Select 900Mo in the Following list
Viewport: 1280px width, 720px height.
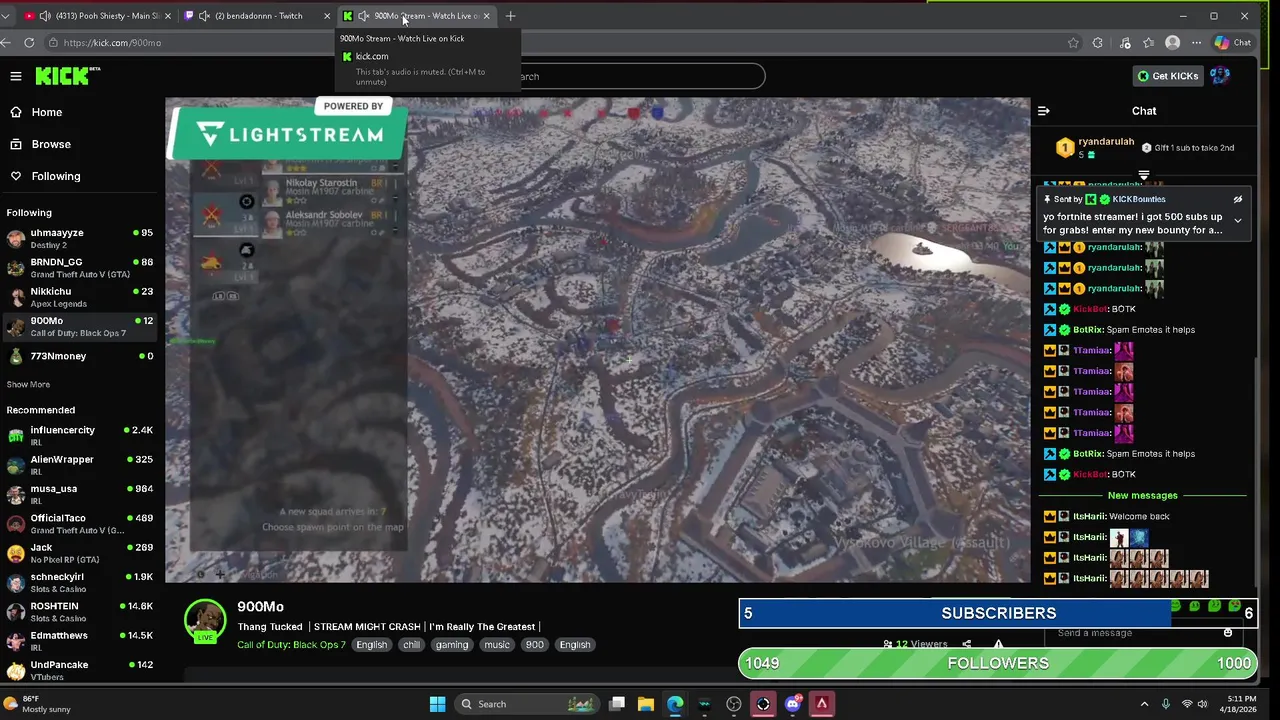[x=80, y=326]
